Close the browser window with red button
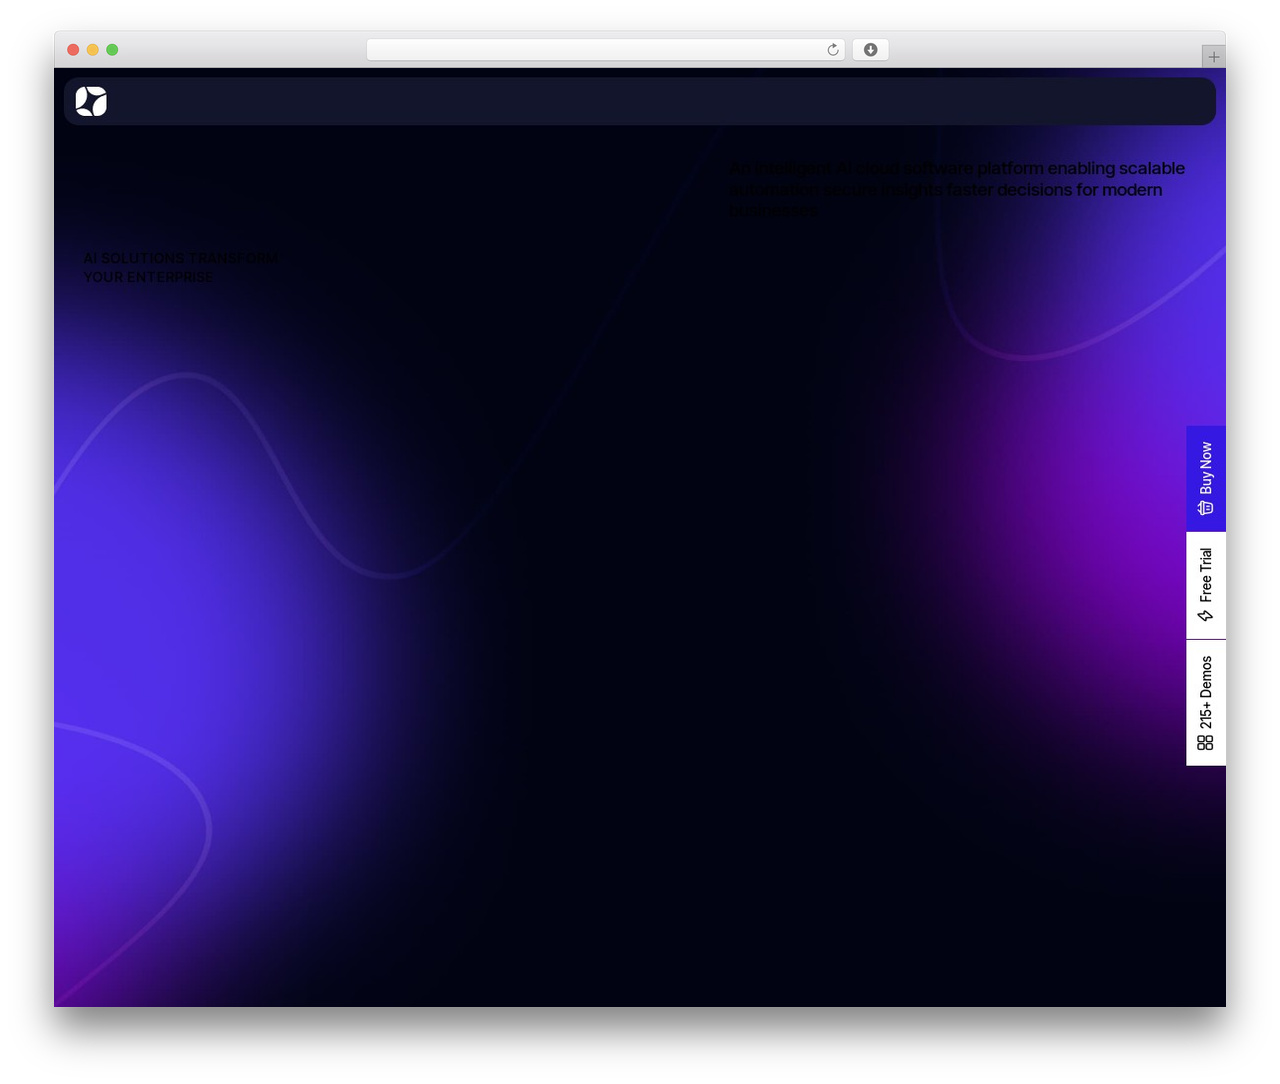 point(73,50)
